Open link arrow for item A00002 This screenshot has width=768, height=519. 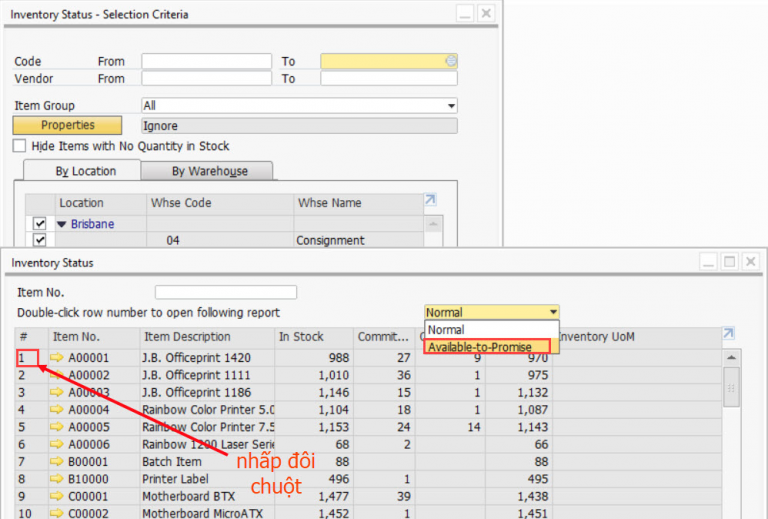(57, 375)
